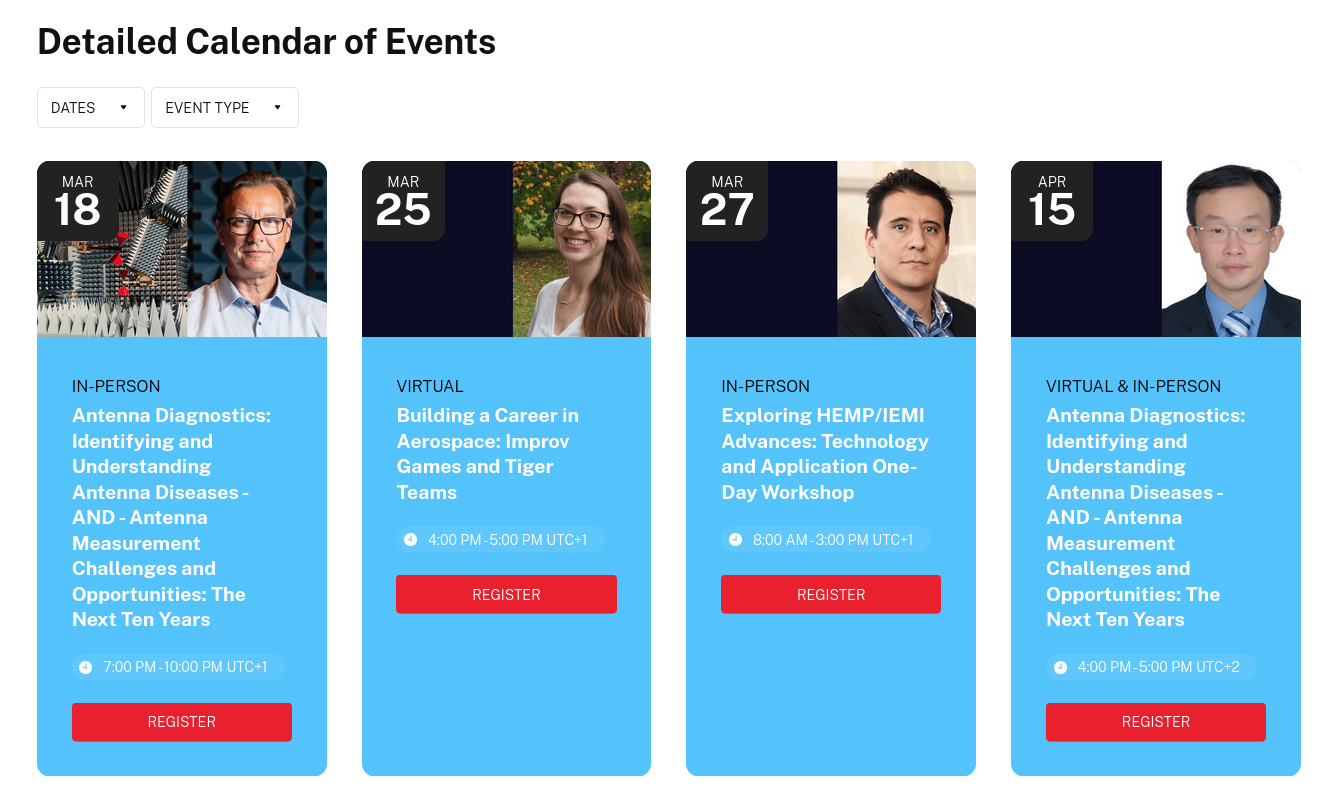The height and width of the screenshot is (797, 1323).
Task: Open the DATES filter dropdown
Action: (x=91, y=108)
